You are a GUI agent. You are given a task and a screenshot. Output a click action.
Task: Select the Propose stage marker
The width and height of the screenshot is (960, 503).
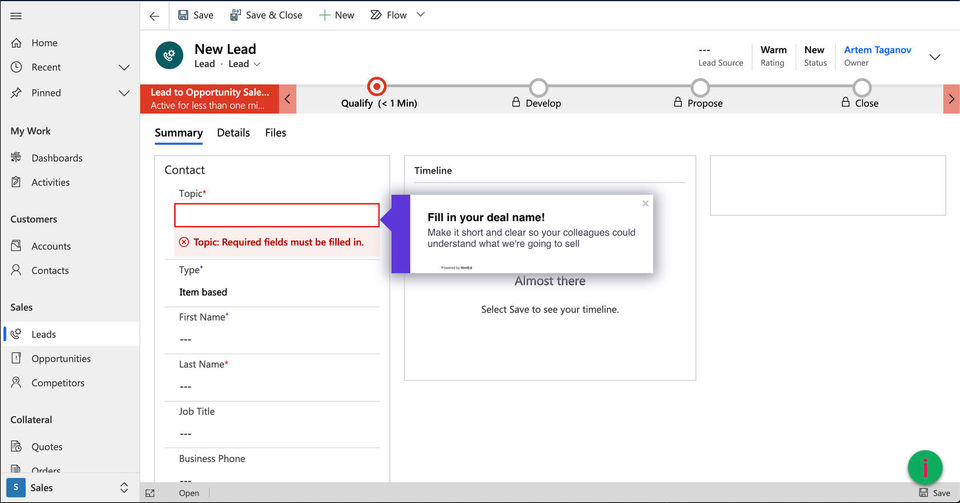(x=700, y=88)
